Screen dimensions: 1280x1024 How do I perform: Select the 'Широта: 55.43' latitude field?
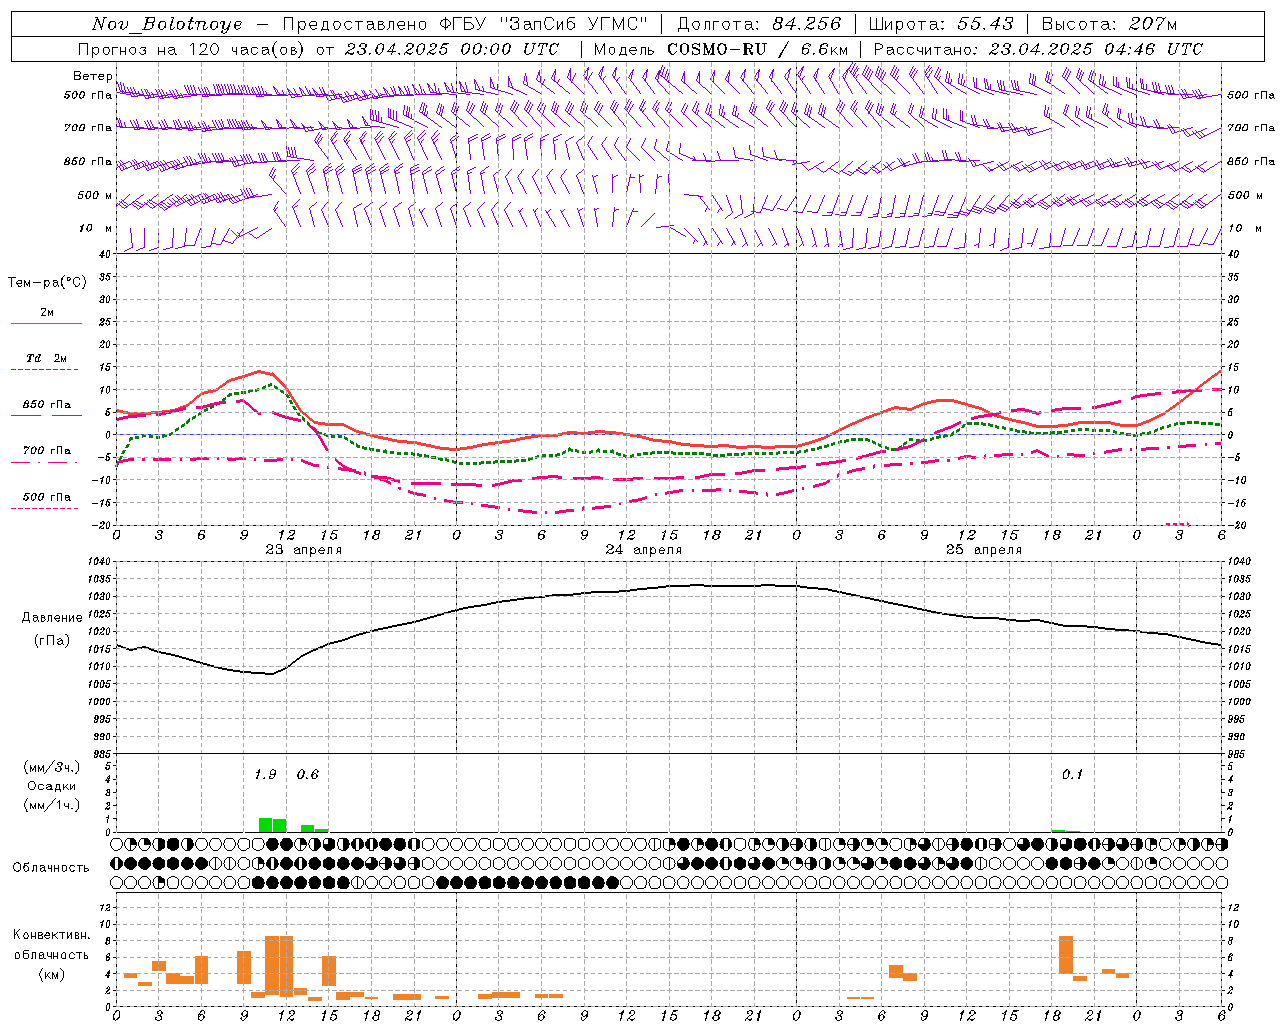click(941, 24)
